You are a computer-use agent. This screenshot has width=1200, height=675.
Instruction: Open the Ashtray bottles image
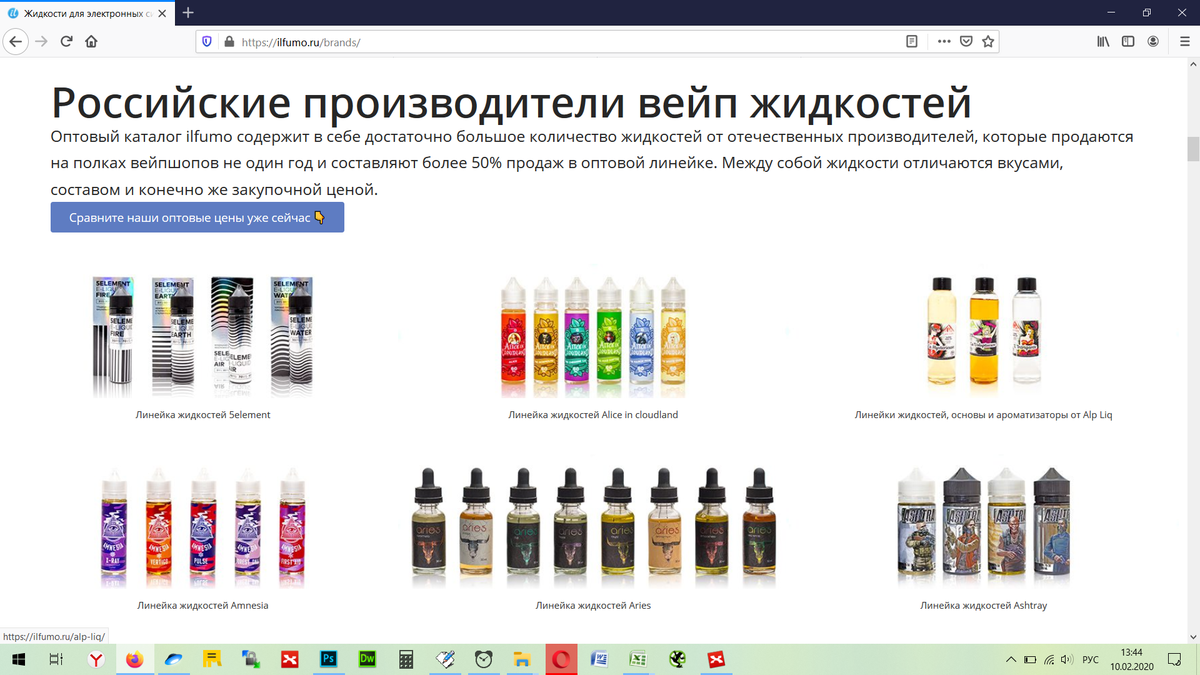(983, 529)
